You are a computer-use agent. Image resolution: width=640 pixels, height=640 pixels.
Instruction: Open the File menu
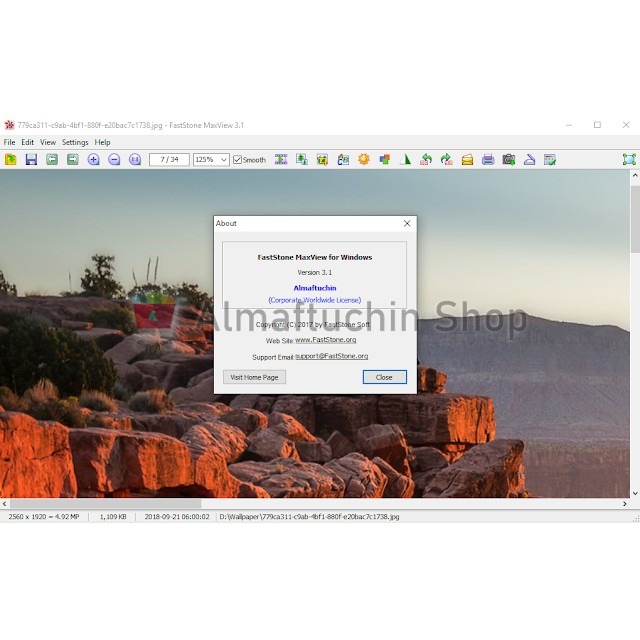[x=9, y=142]
